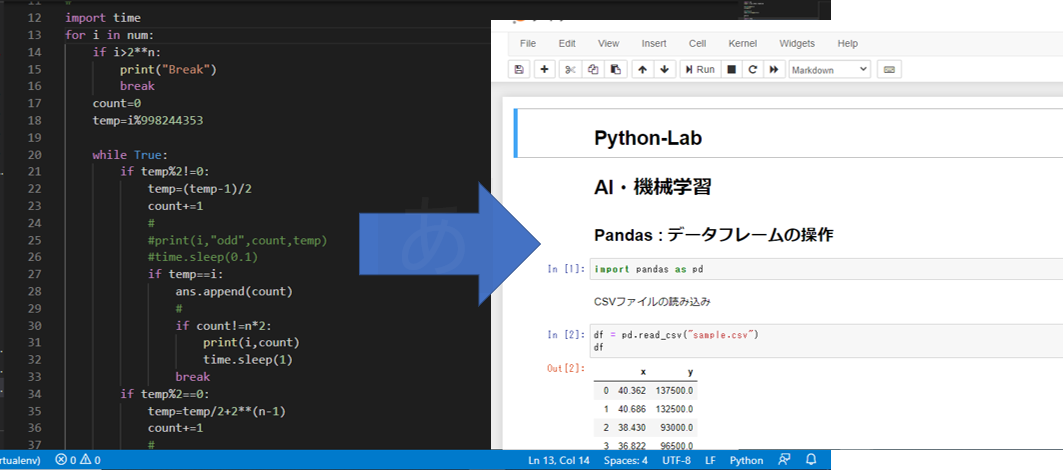Move the selected cell up
This screenshot has width=1064, height=471.
point(642,69)
